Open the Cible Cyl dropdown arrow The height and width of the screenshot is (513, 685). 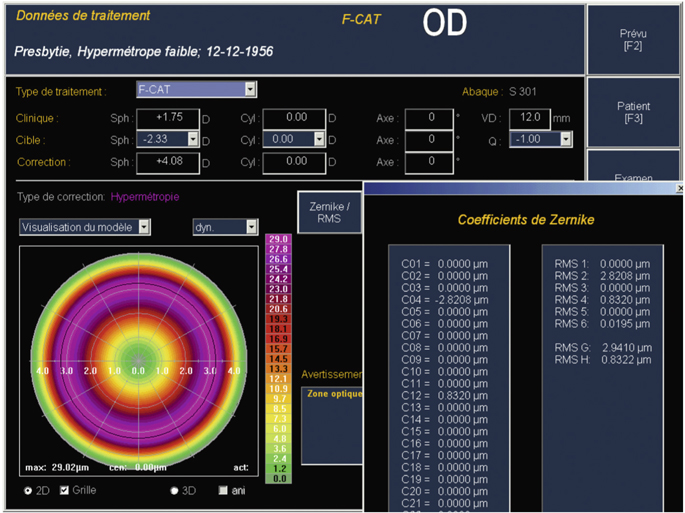320,139
